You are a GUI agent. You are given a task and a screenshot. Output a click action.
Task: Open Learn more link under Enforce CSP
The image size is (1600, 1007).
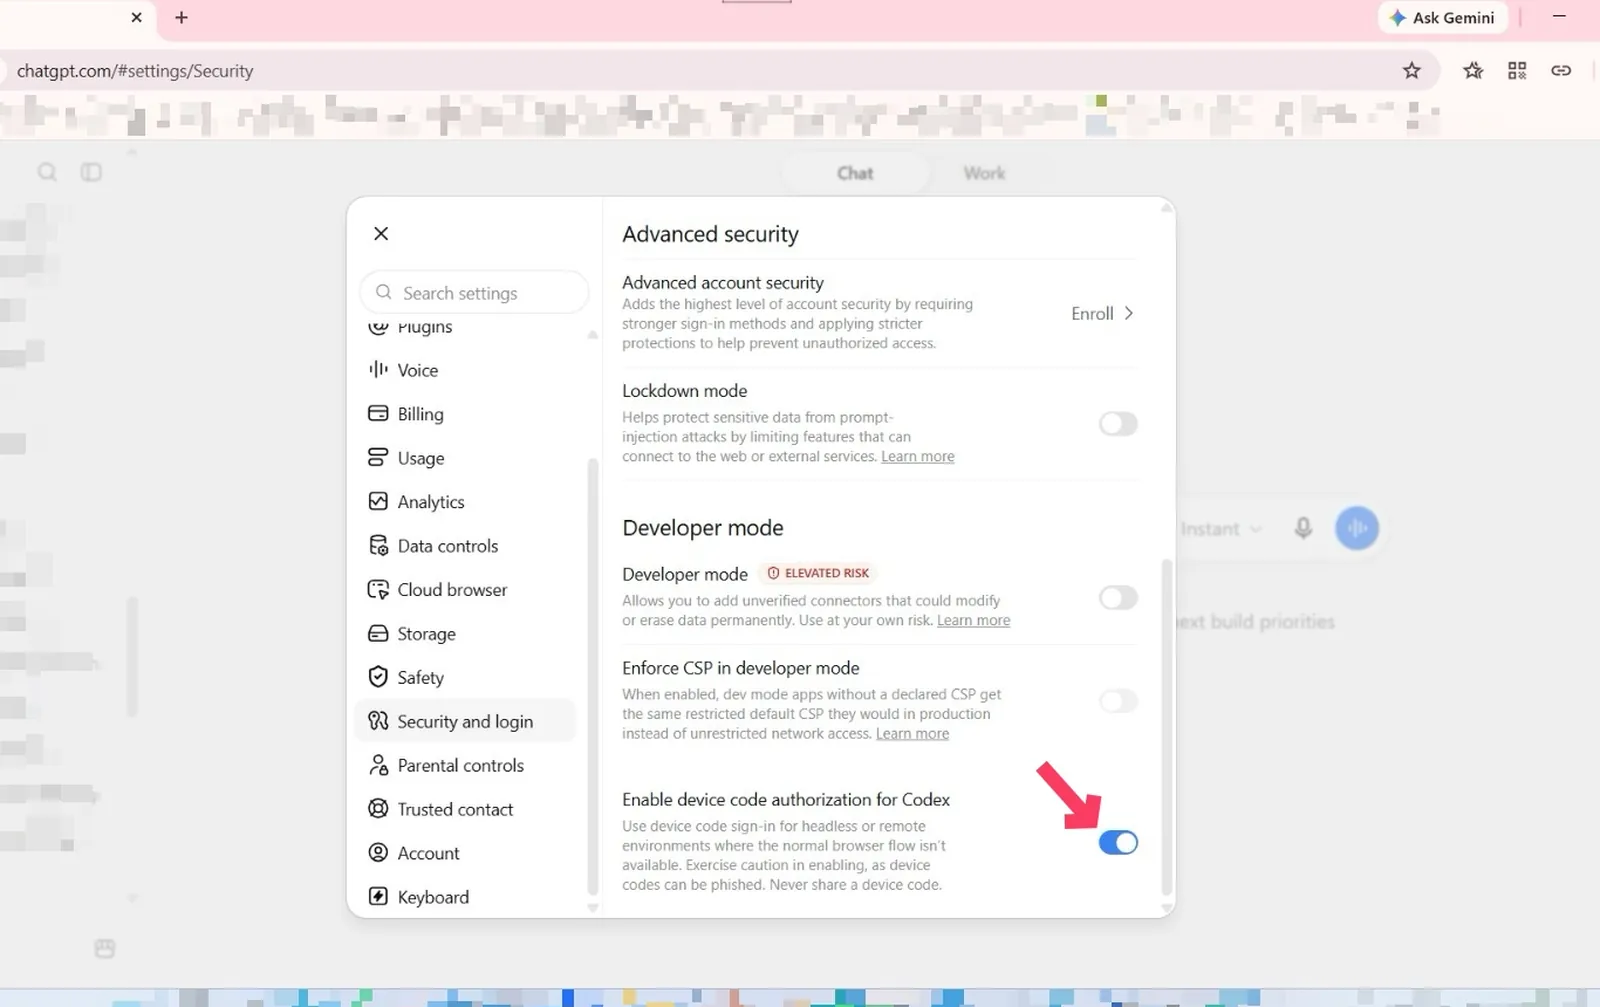[912, 733]
